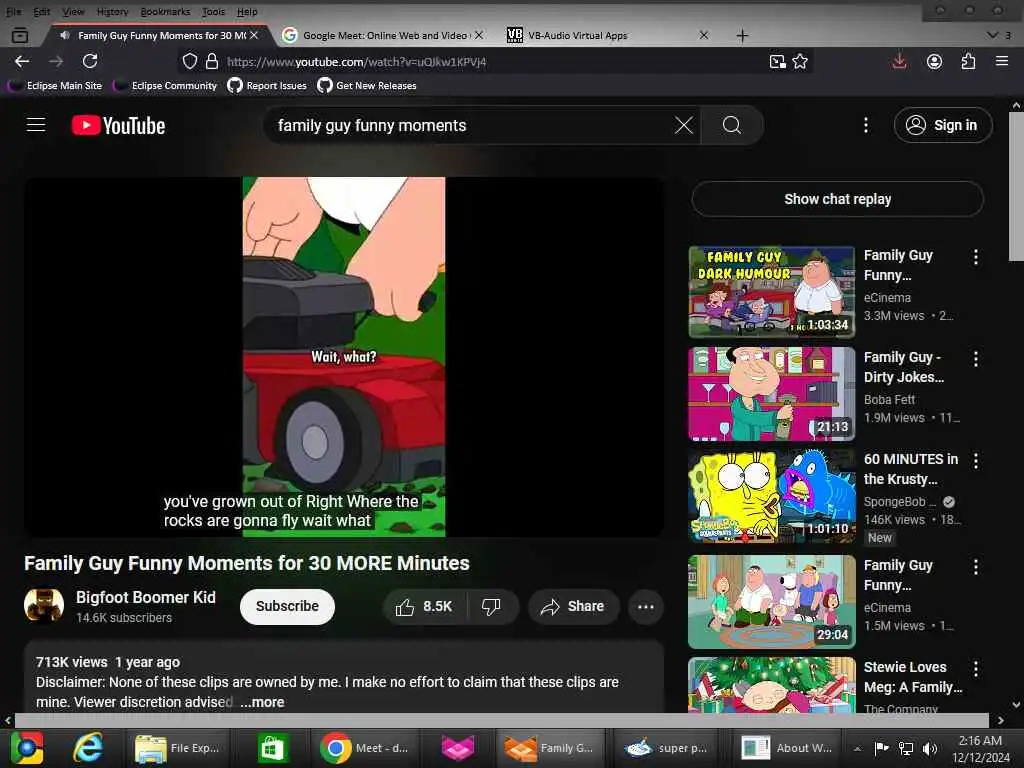
Task: Mute the playing Family Guy tab
Action: pos(65,35)
